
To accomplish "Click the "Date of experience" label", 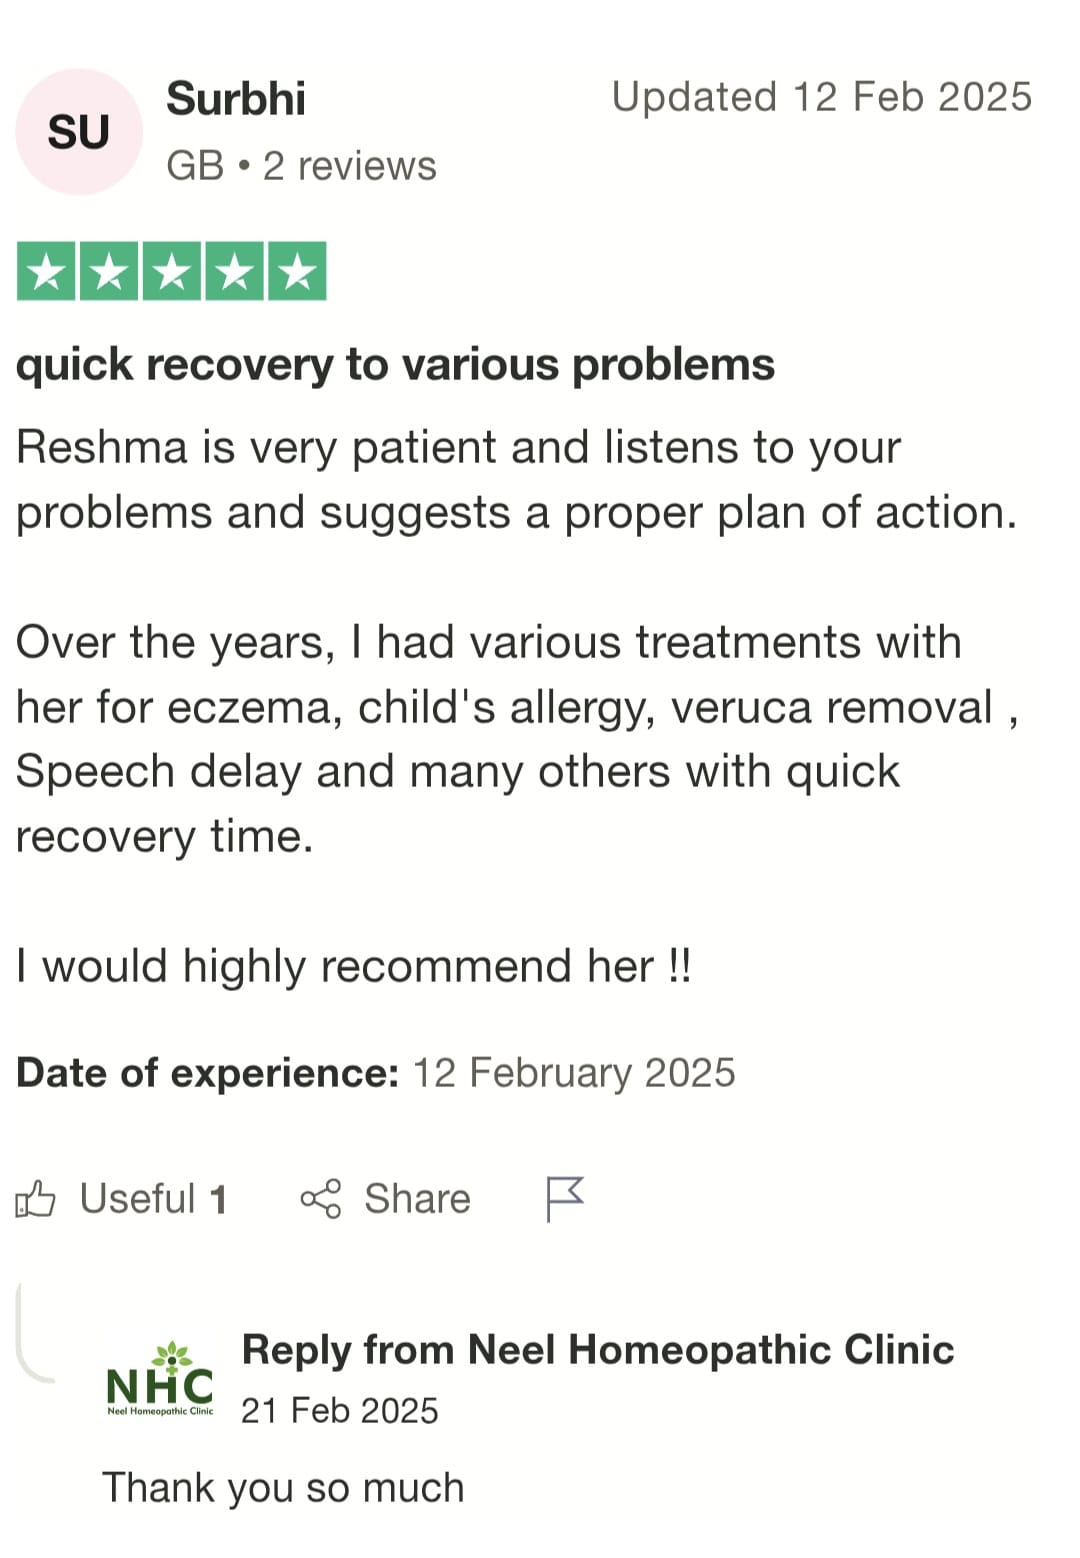I will [208, 1073].
